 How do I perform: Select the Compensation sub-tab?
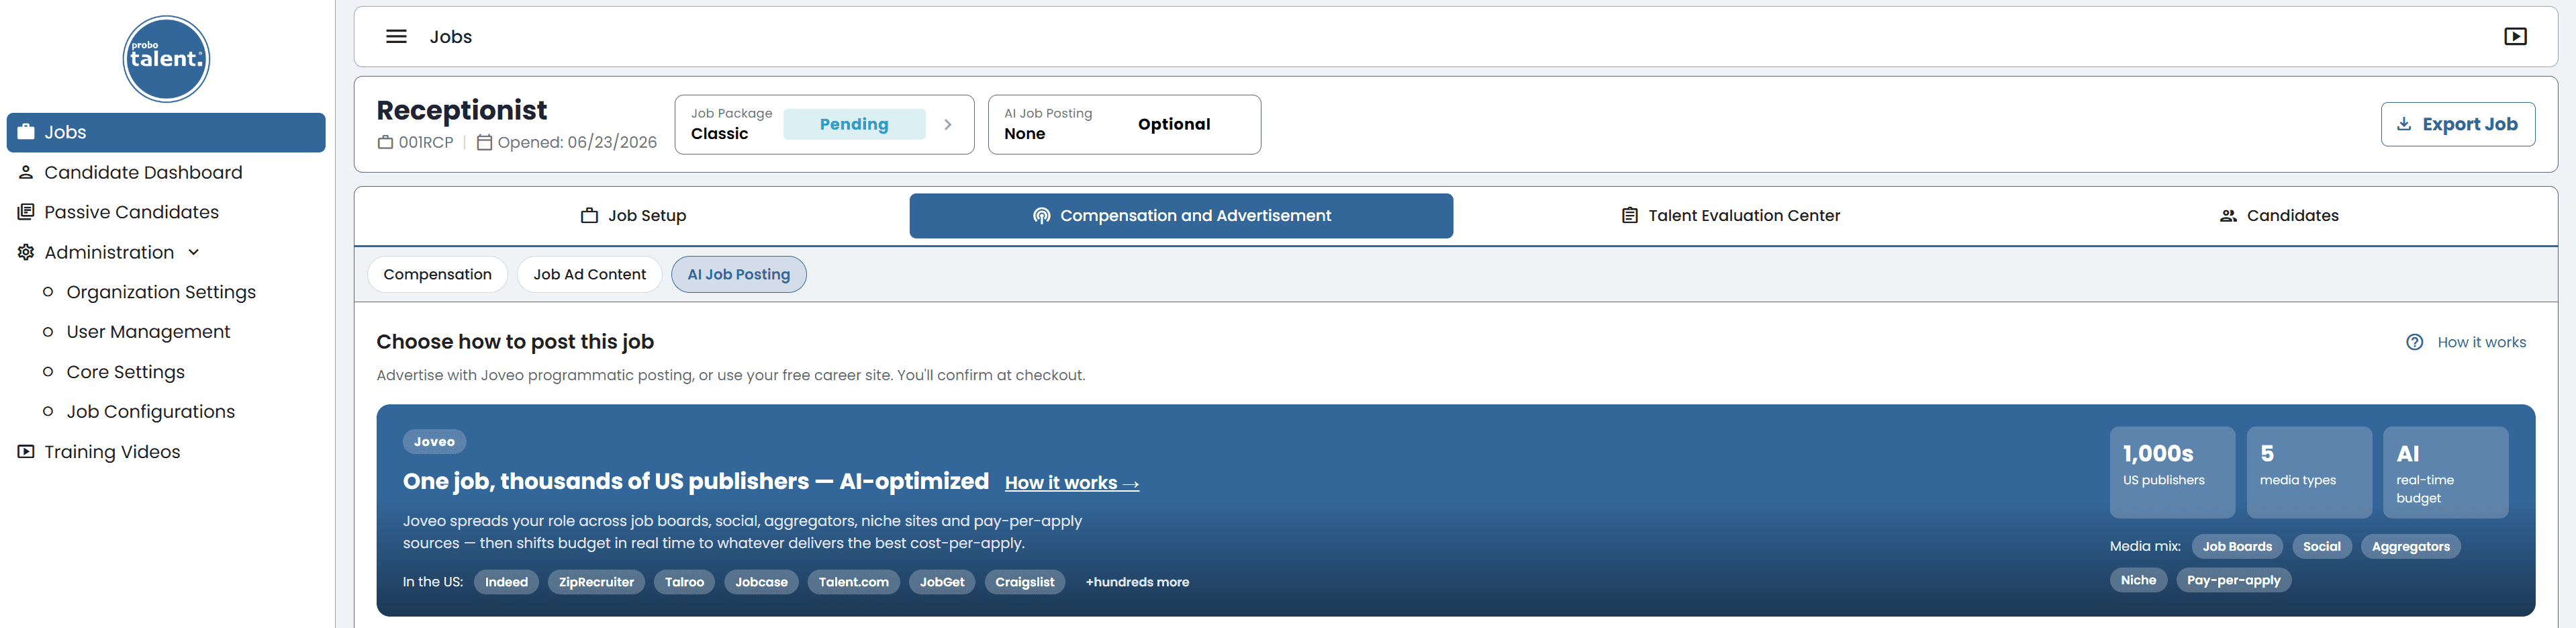point(437,274)
